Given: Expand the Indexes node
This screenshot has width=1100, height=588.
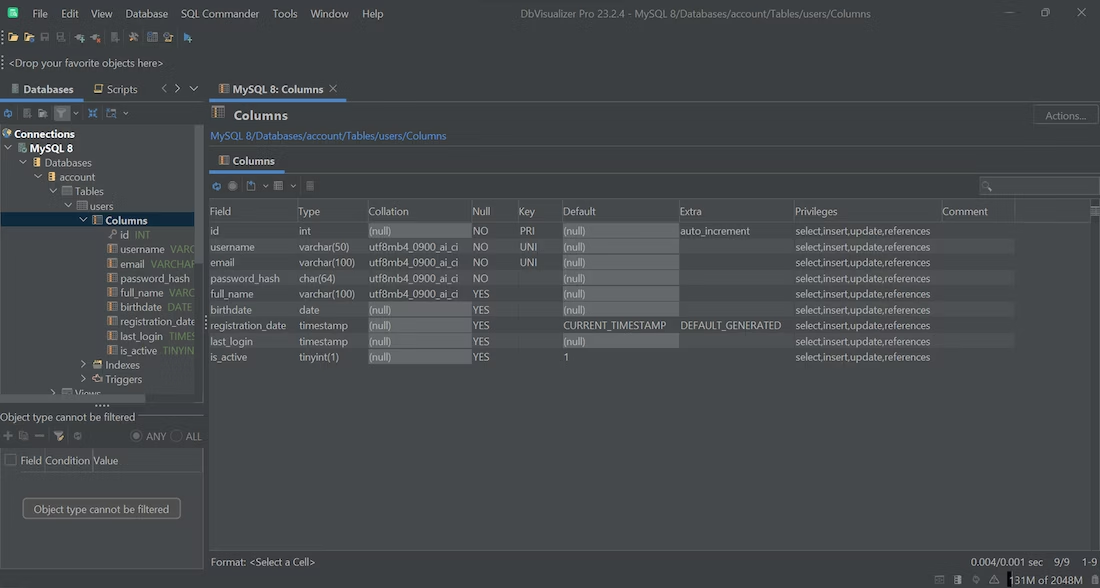Looking at the screenshot, I should click(x=83, y=364).
